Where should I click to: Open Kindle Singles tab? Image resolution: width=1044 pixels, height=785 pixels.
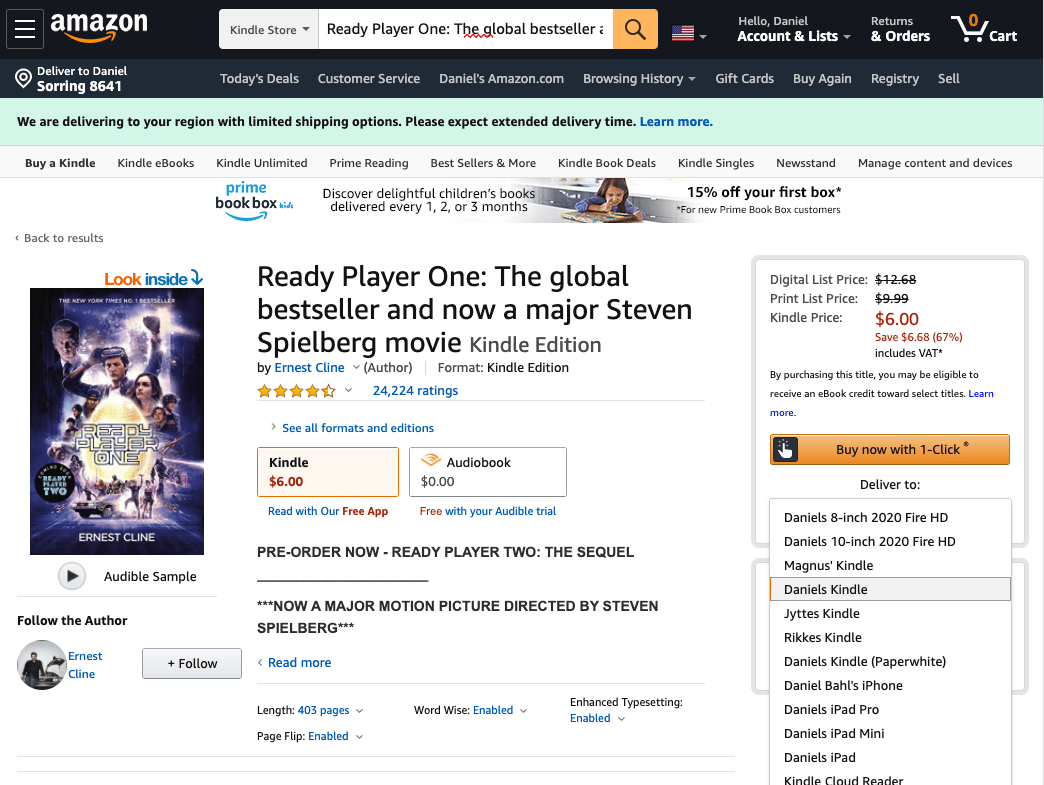pyautogui.click(x=716, y=163)
